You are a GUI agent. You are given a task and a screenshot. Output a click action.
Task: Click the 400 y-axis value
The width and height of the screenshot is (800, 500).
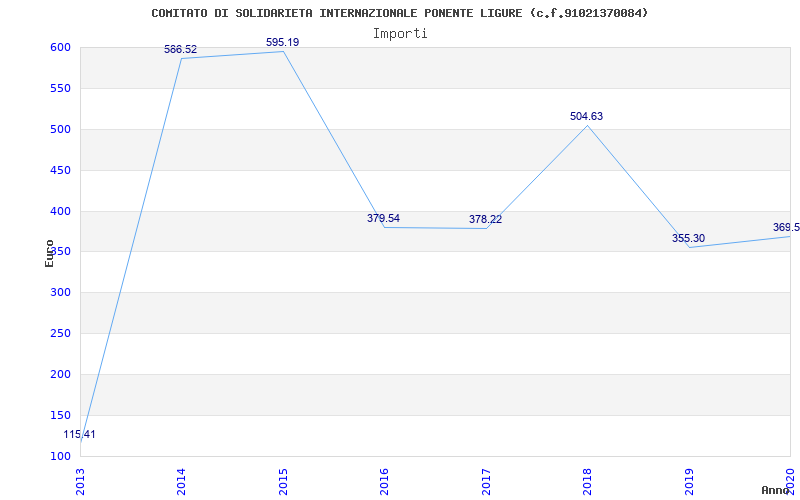point(60,211)
